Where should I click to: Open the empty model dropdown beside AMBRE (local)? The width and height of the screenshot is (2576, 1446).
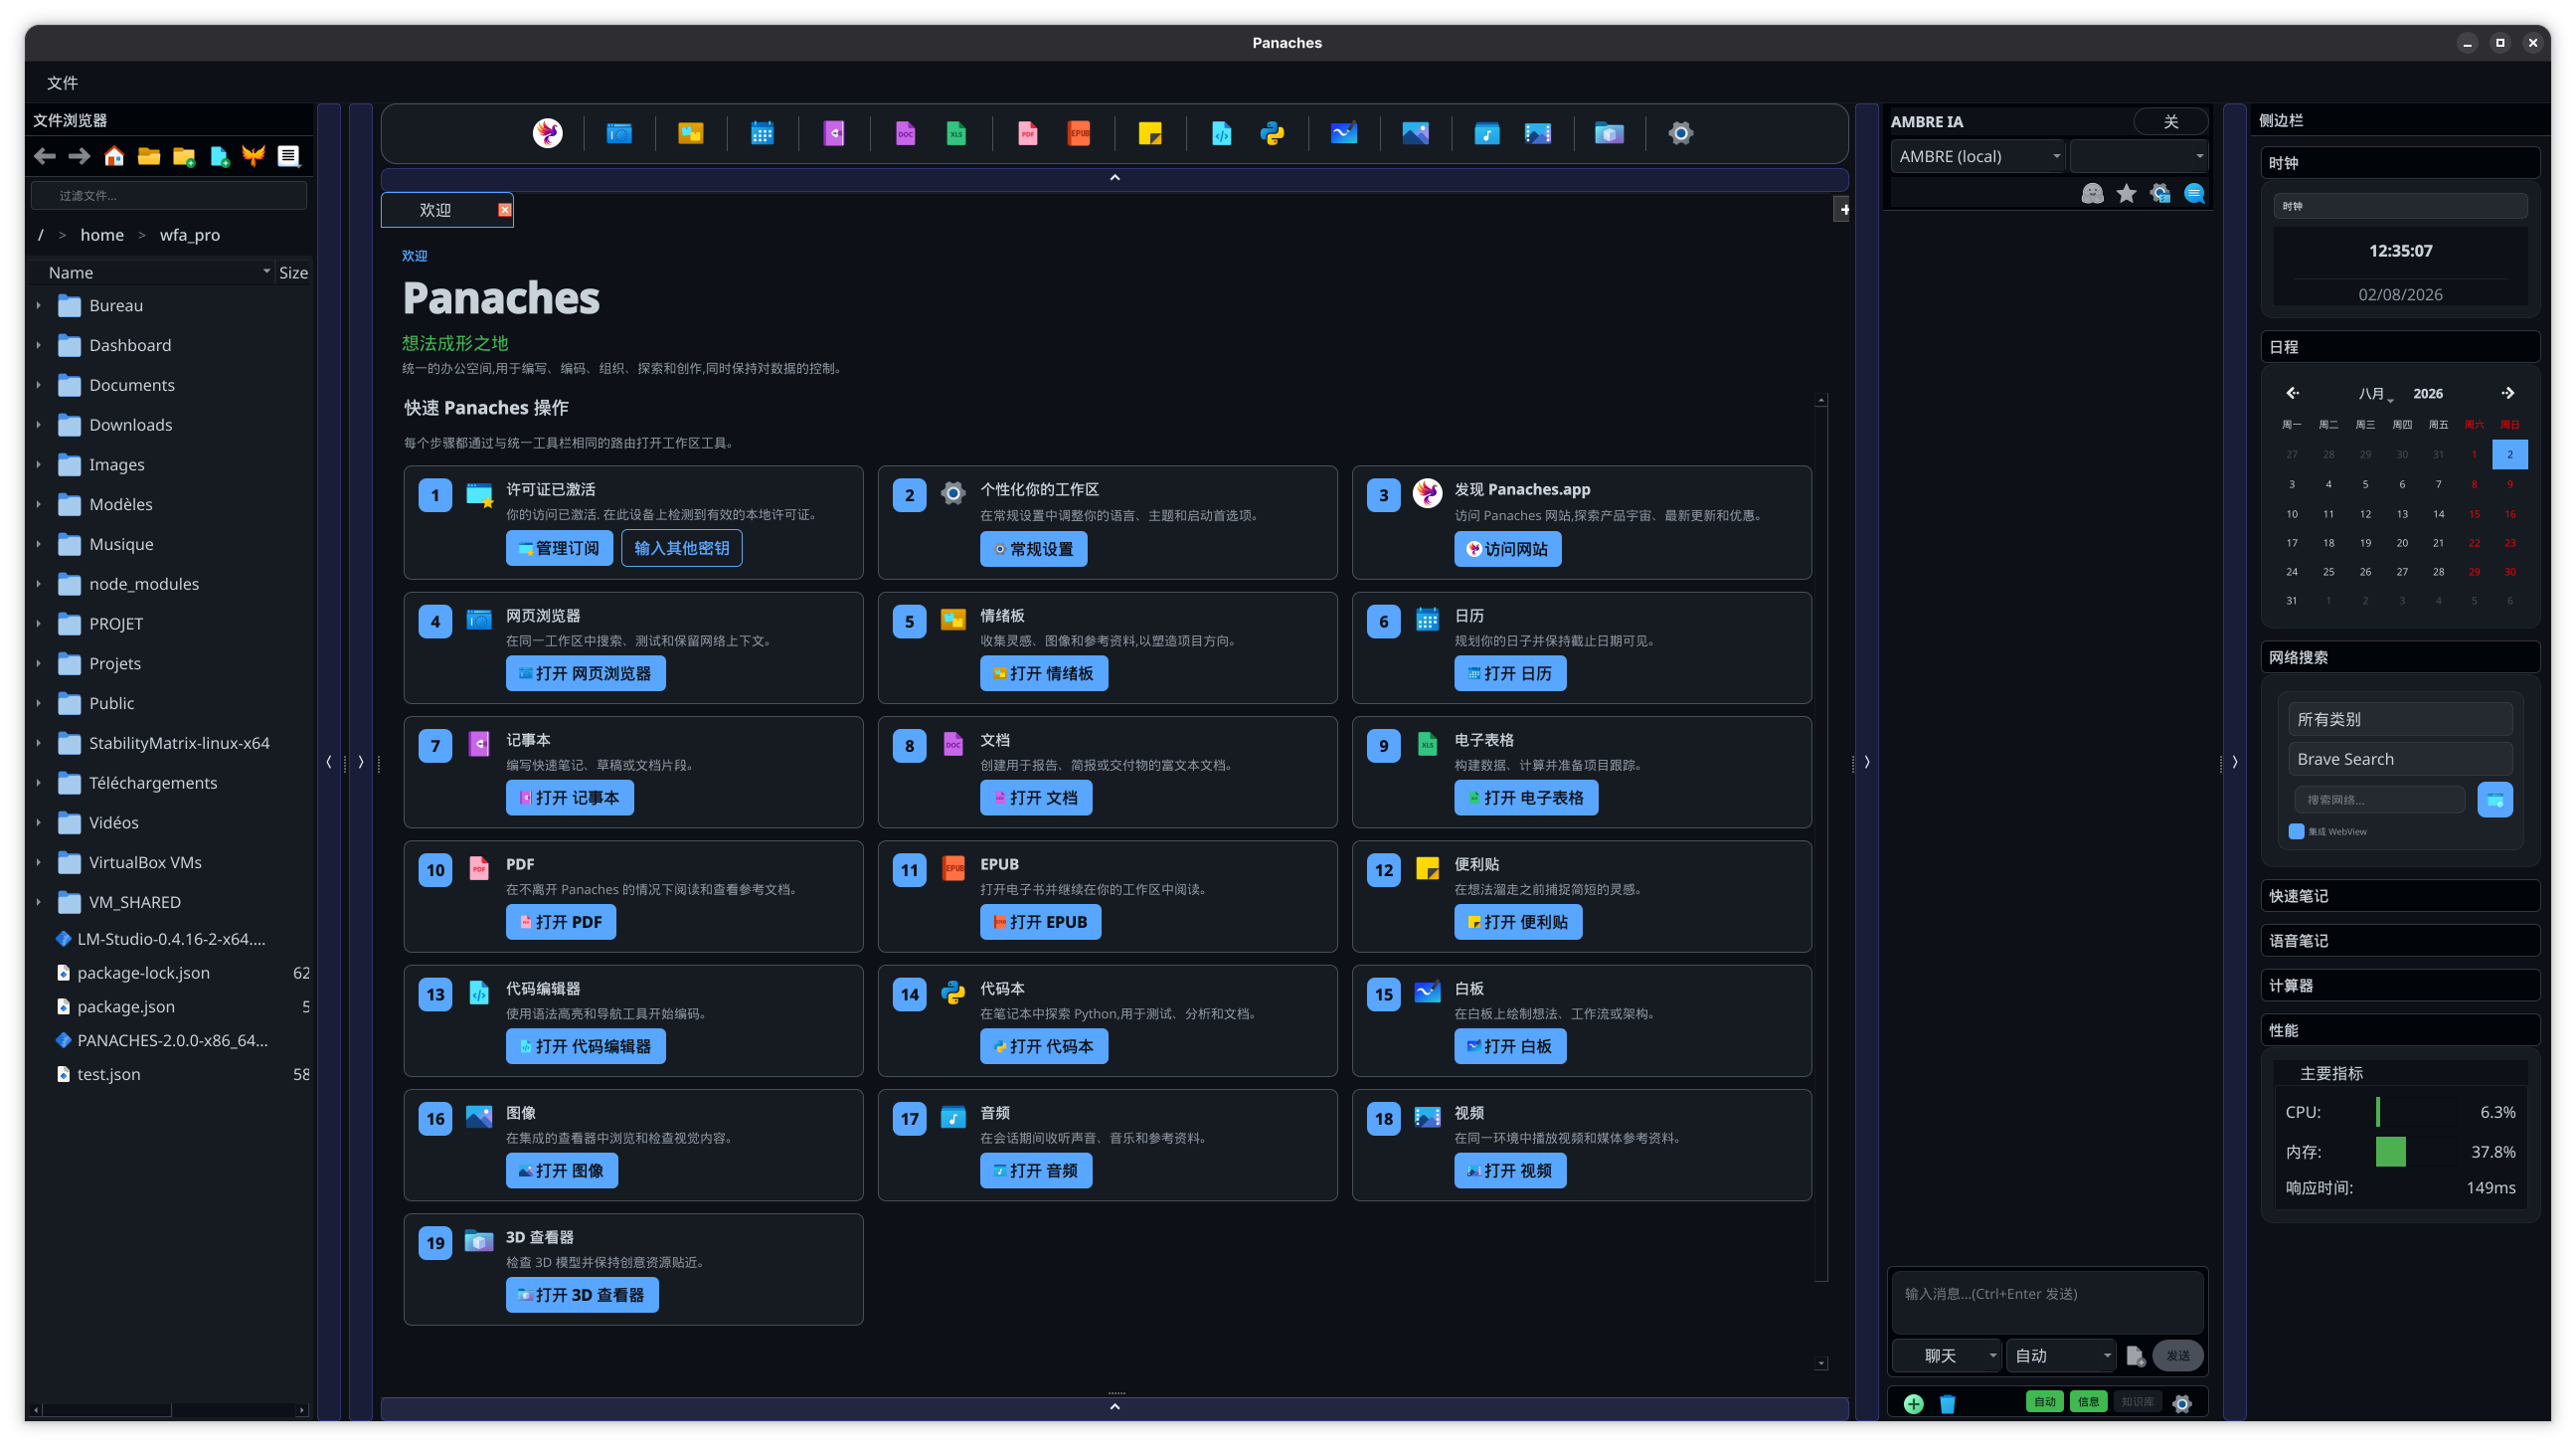2139,156
